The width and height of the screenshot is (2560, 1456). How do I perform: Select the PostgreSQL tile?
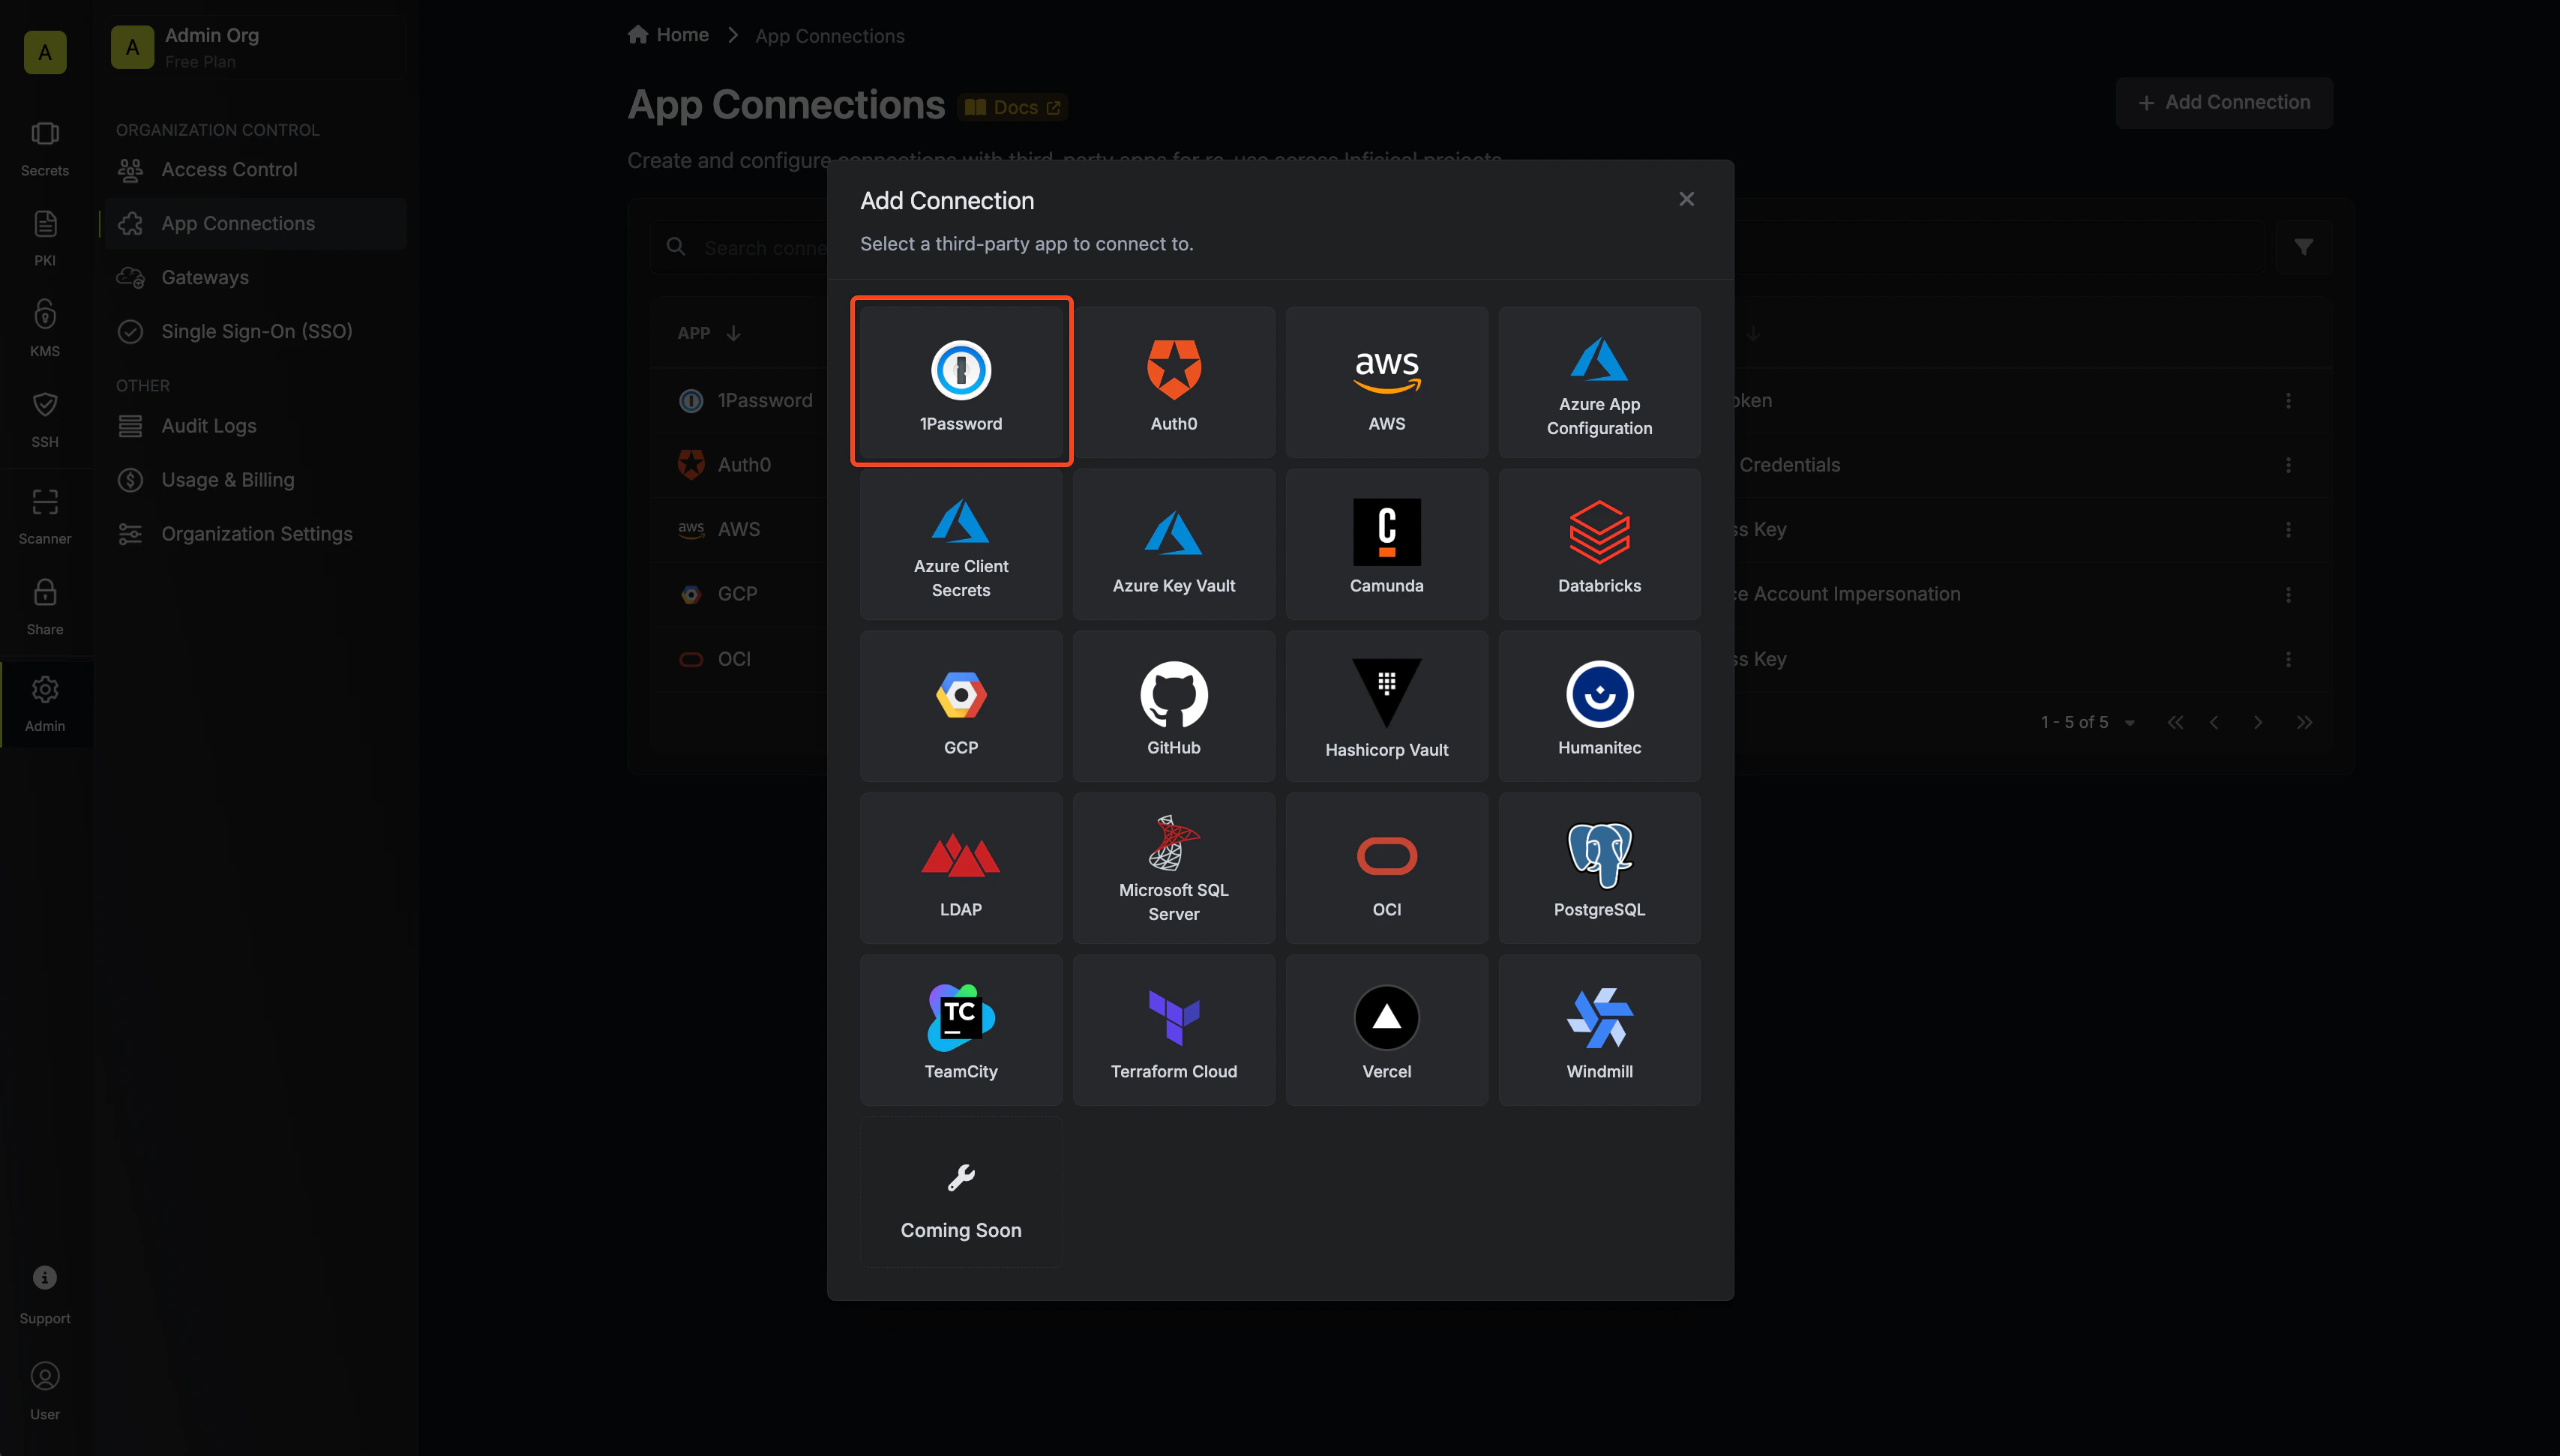1599,867
